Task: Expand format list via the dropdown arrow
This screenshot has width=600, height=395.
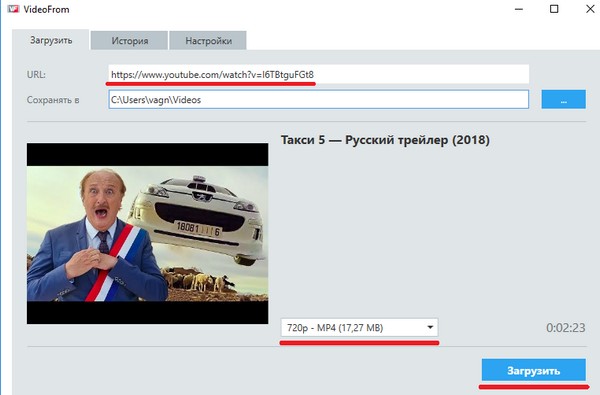Action: (430, 328)
